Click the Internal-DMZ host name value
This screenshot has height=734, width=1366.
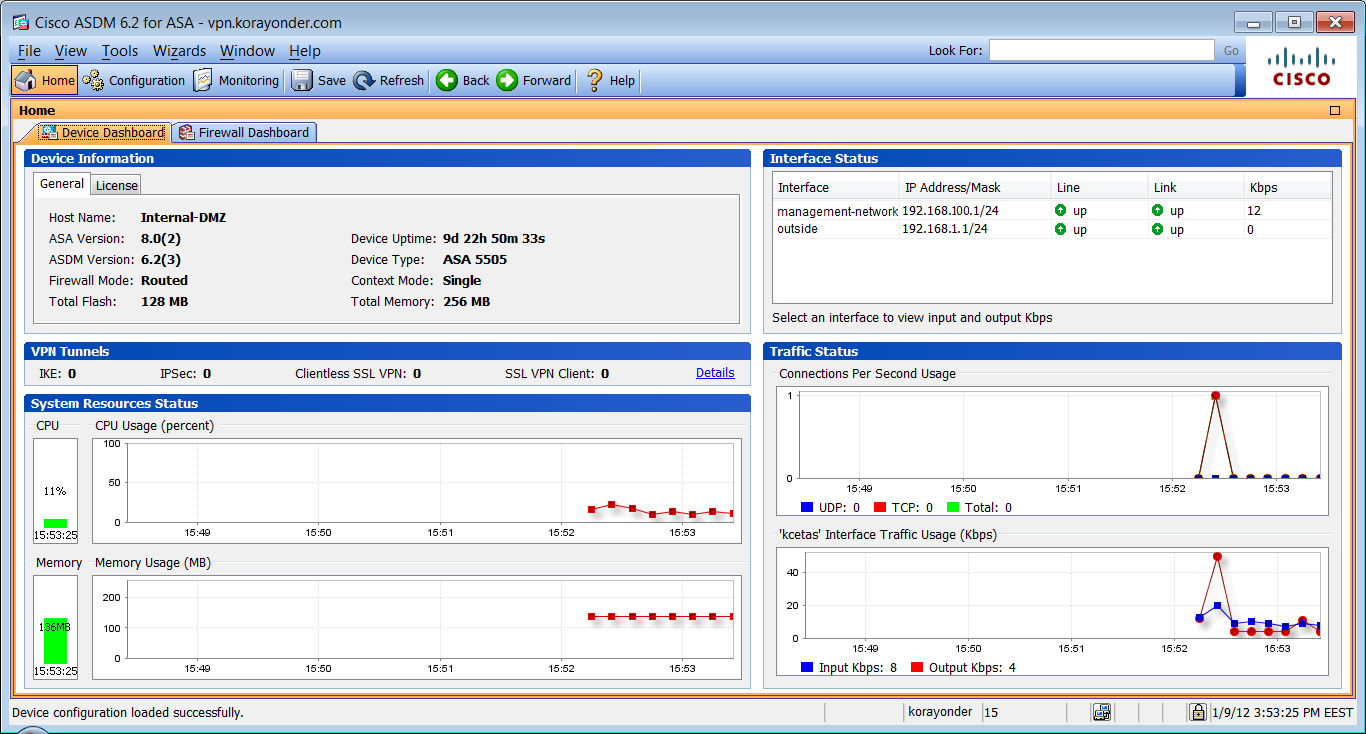tap(183, 217)
